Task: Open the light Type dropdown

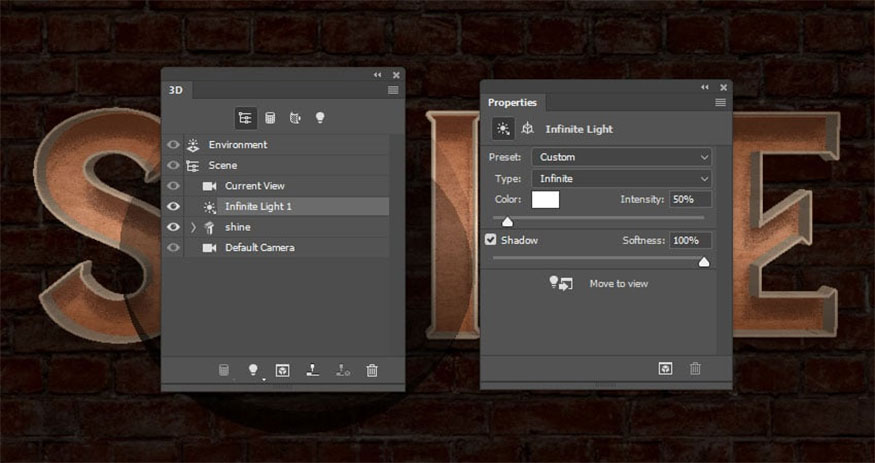Action: point(621,178)
